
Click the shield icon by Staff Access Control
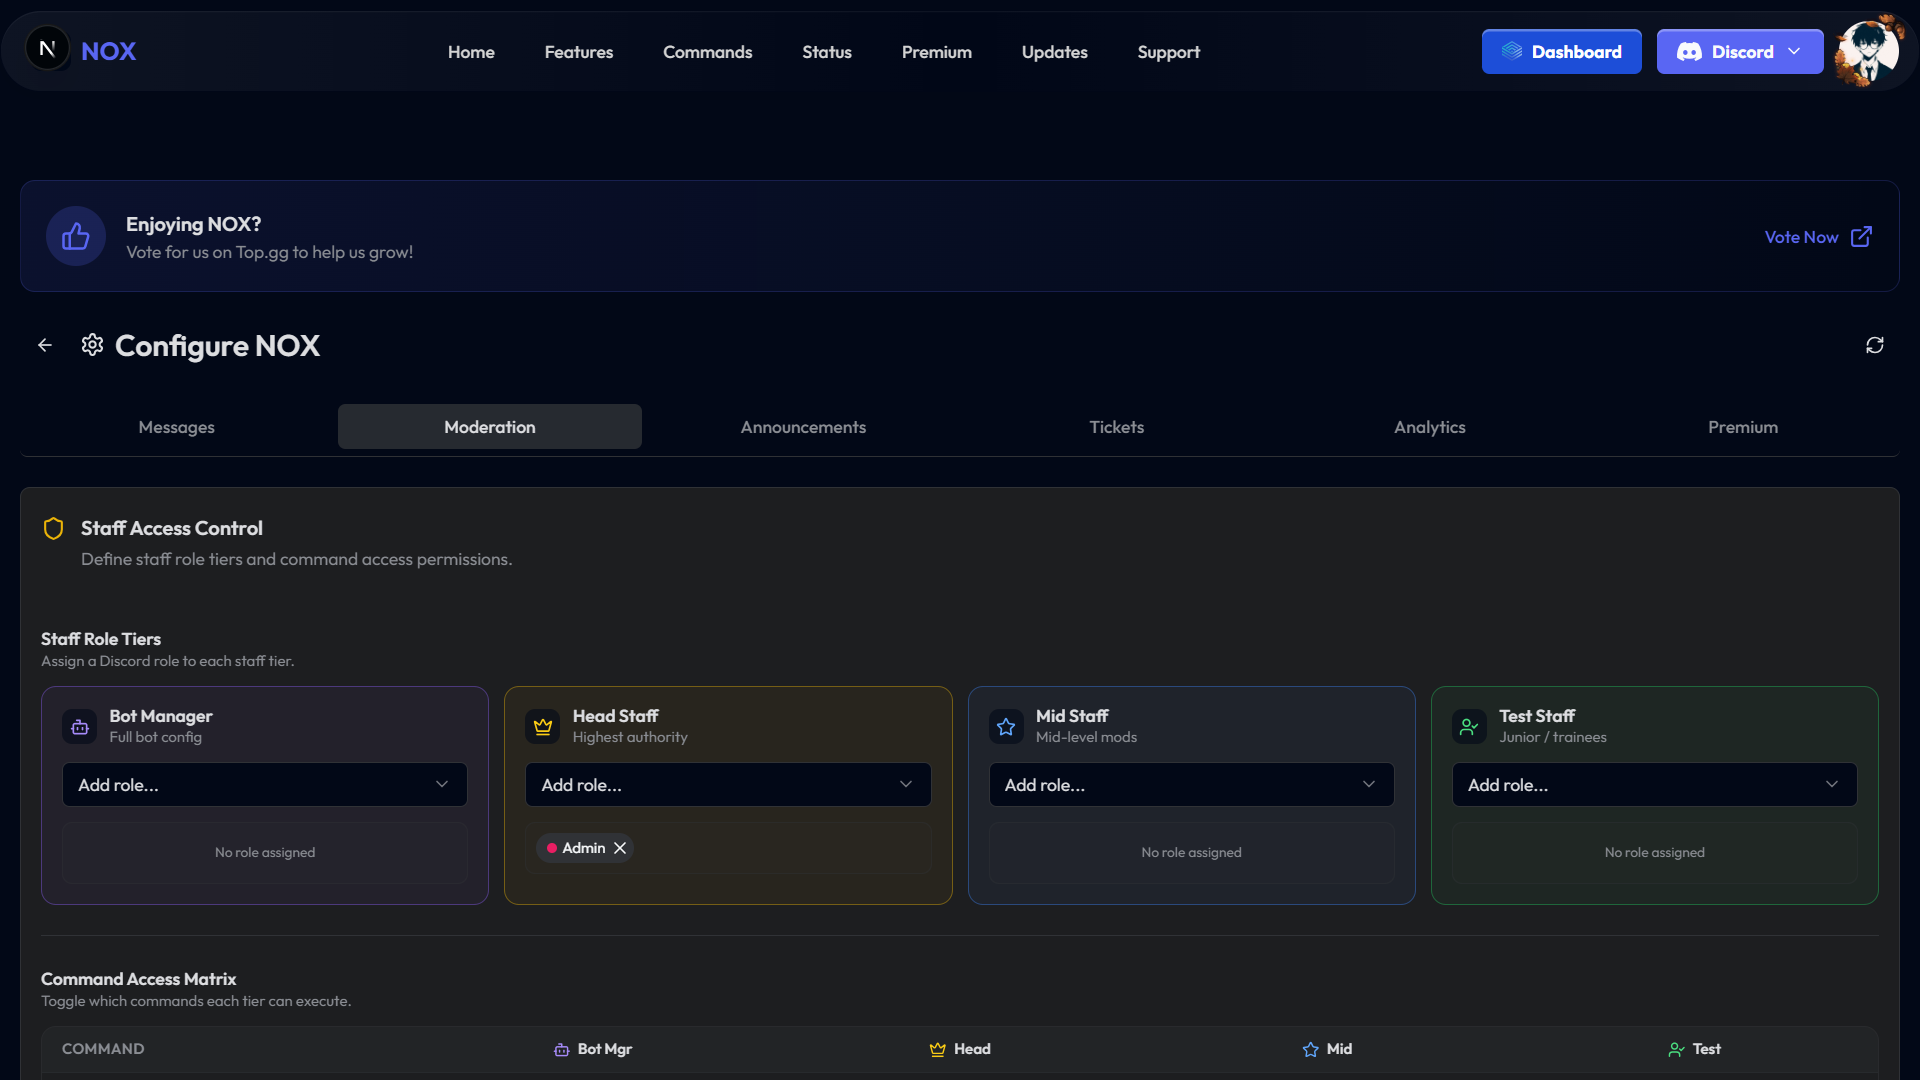[x=54, y=528]
